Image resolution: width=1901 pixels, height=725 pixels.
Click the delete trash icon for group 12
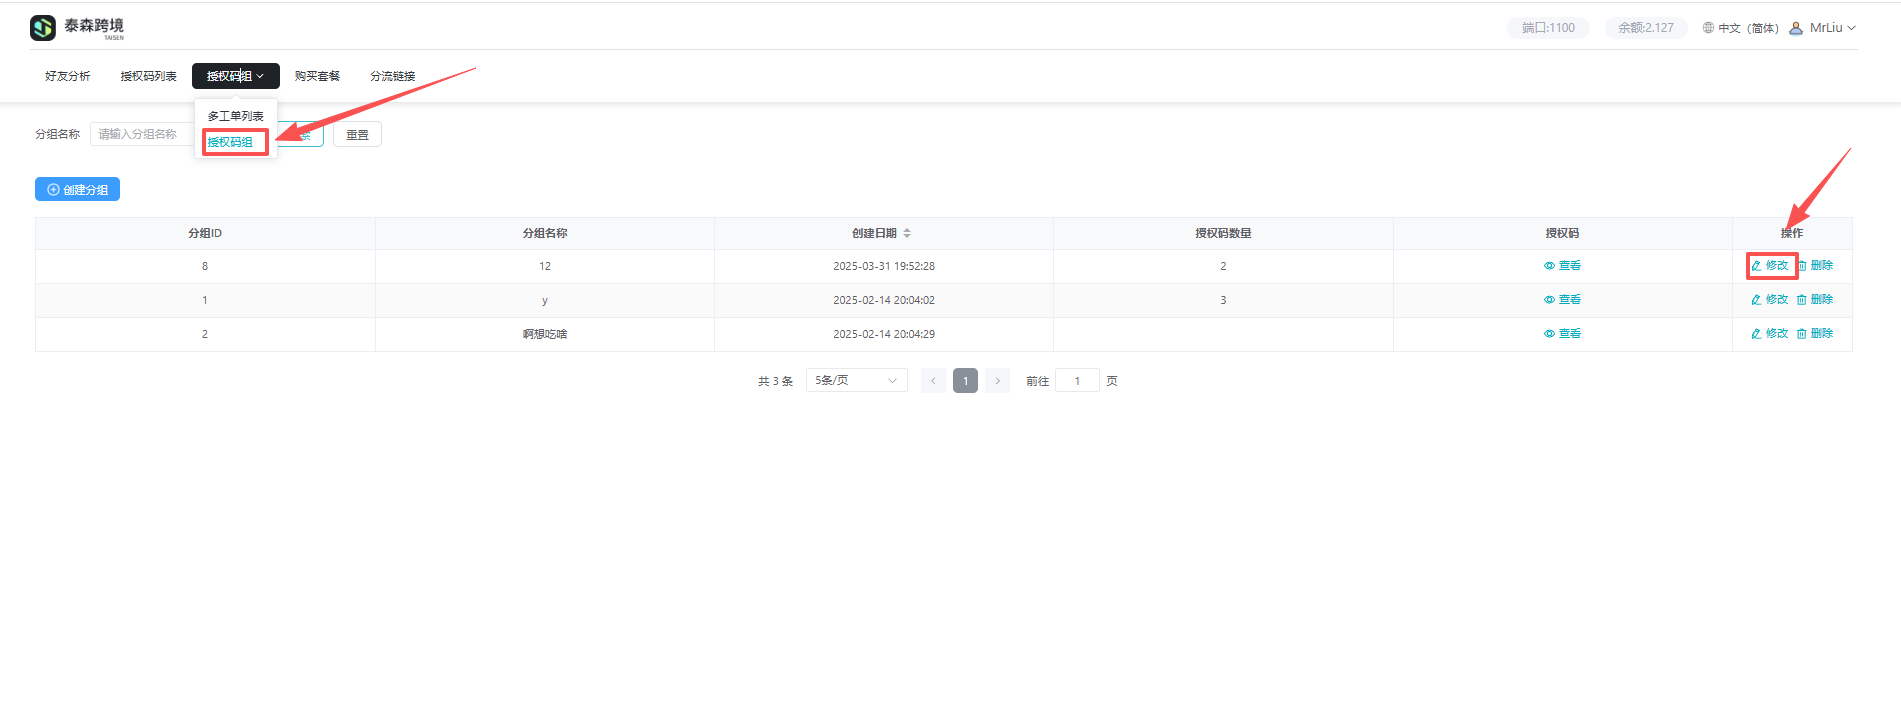click(x=1802, y=266)
